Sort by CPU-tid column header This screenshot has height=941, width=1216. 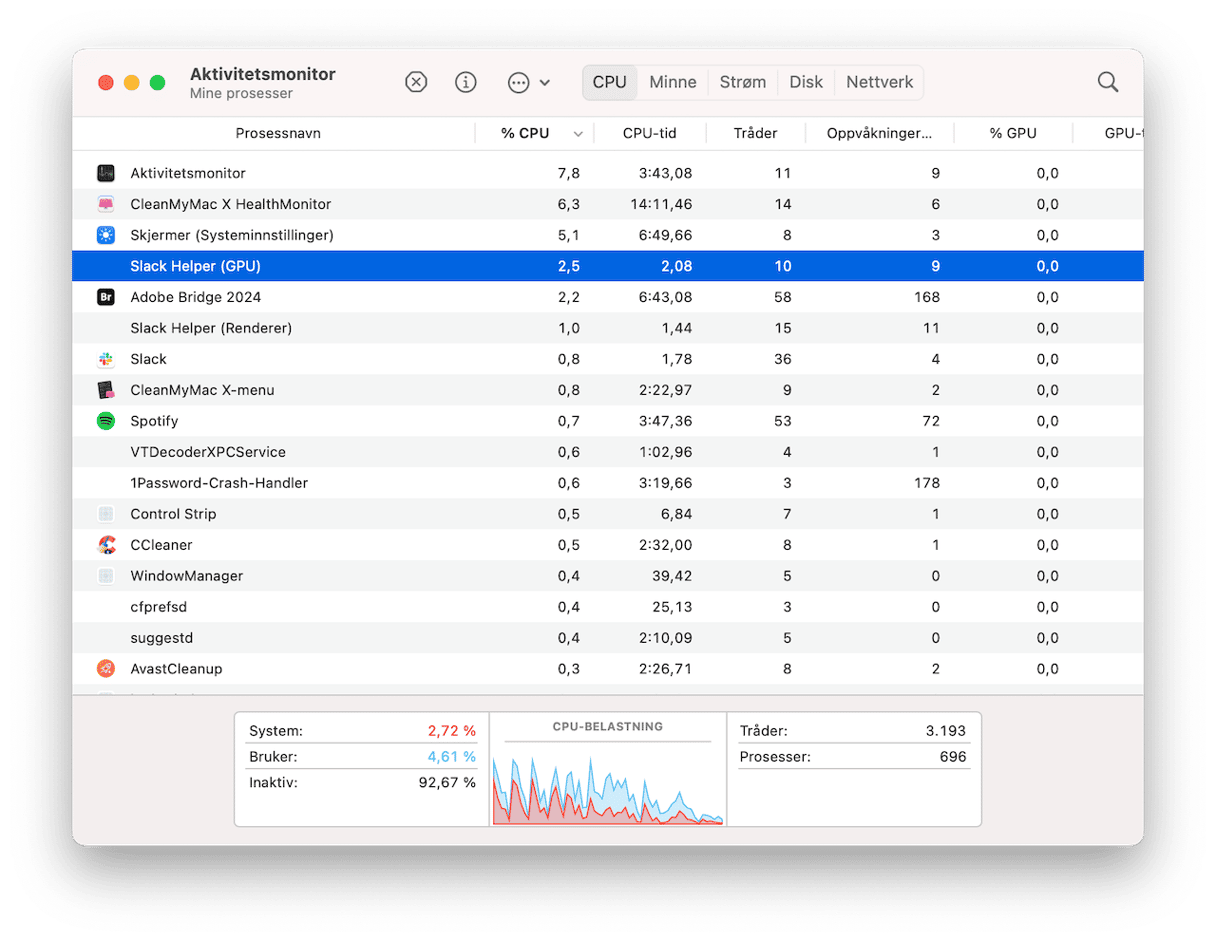pyautogui.click(x=650, y=133)
